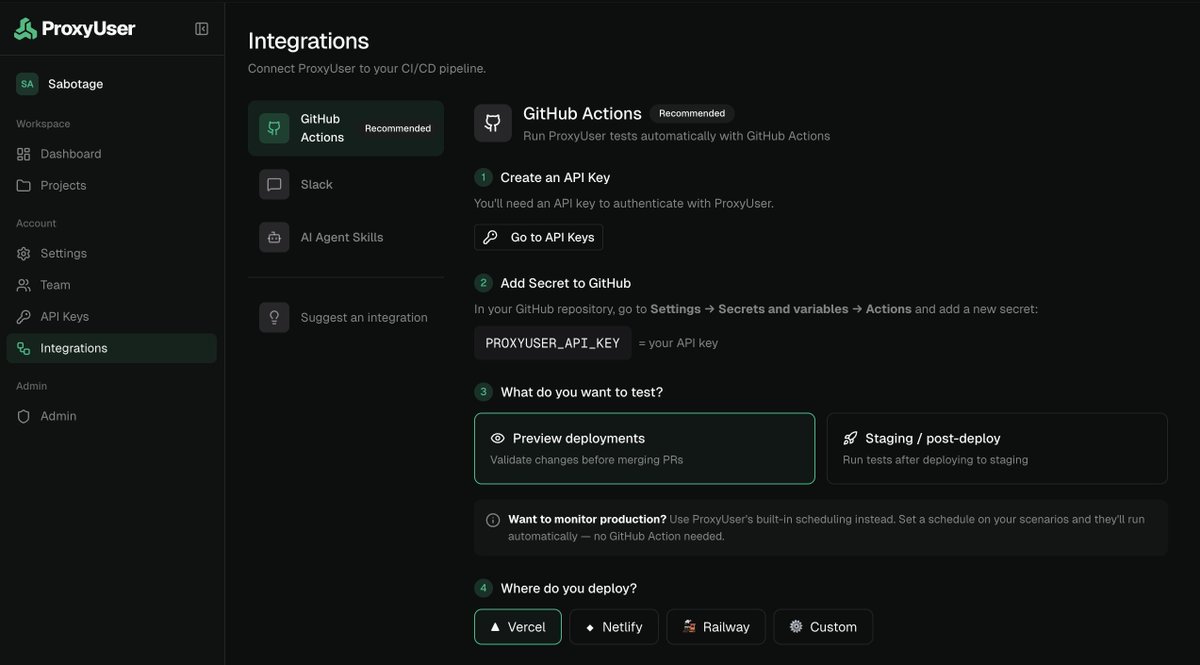1200x665 pixels.
Task: Click the Integrations icon in sidebar
Action: 24,348
